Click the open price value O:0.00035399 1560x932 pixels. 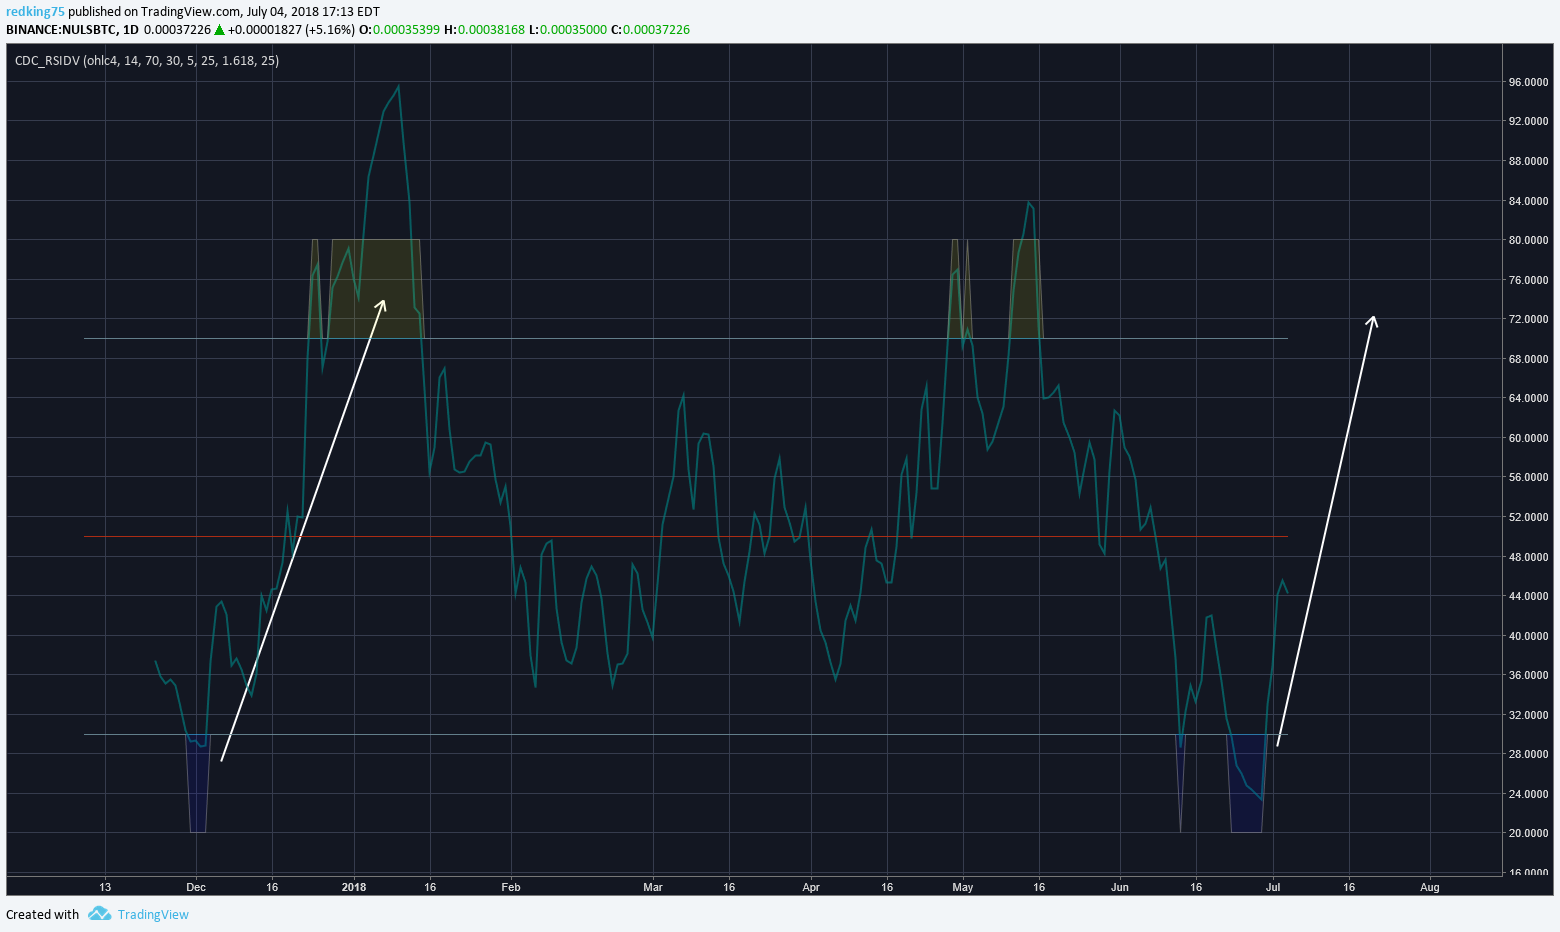[x=400, y=30]
